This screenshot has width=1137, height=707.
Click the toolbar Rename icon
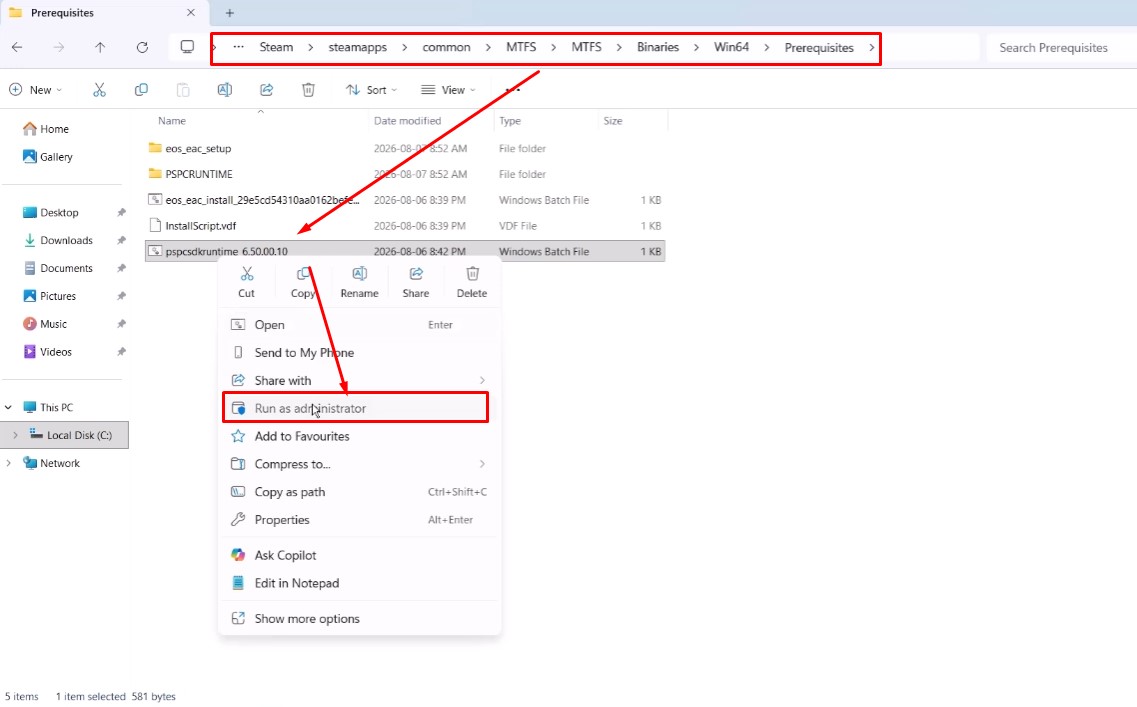coord(225,90)
